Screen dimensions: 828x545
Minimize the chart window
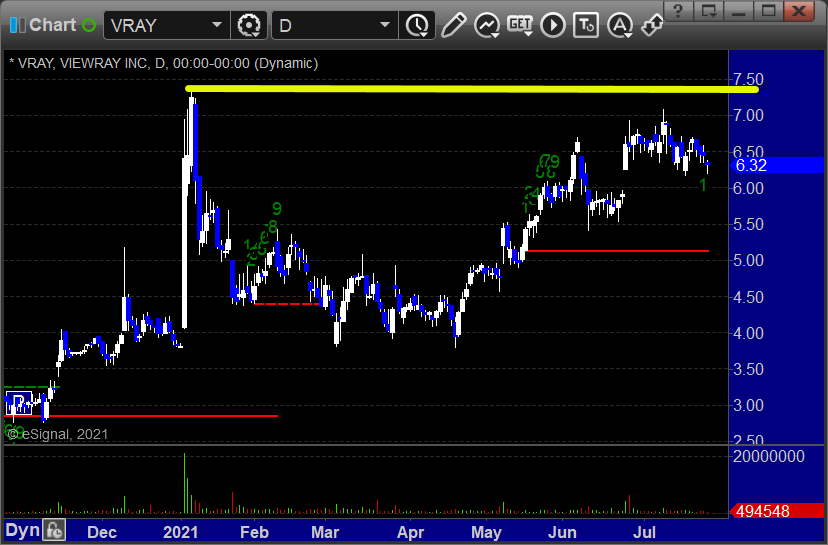point(738,11)
